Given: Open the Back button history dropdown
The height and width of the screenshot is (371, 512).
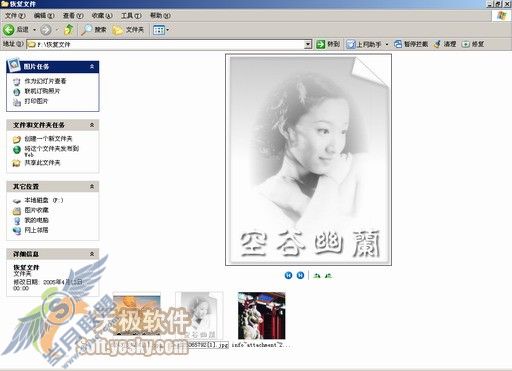Looking at the screenshot, I should point(34,30).
